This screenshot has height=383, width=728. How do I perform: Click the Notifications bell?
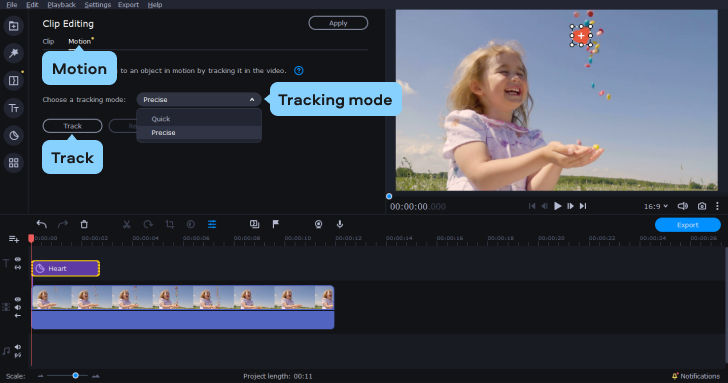click(x=675, y=376)
